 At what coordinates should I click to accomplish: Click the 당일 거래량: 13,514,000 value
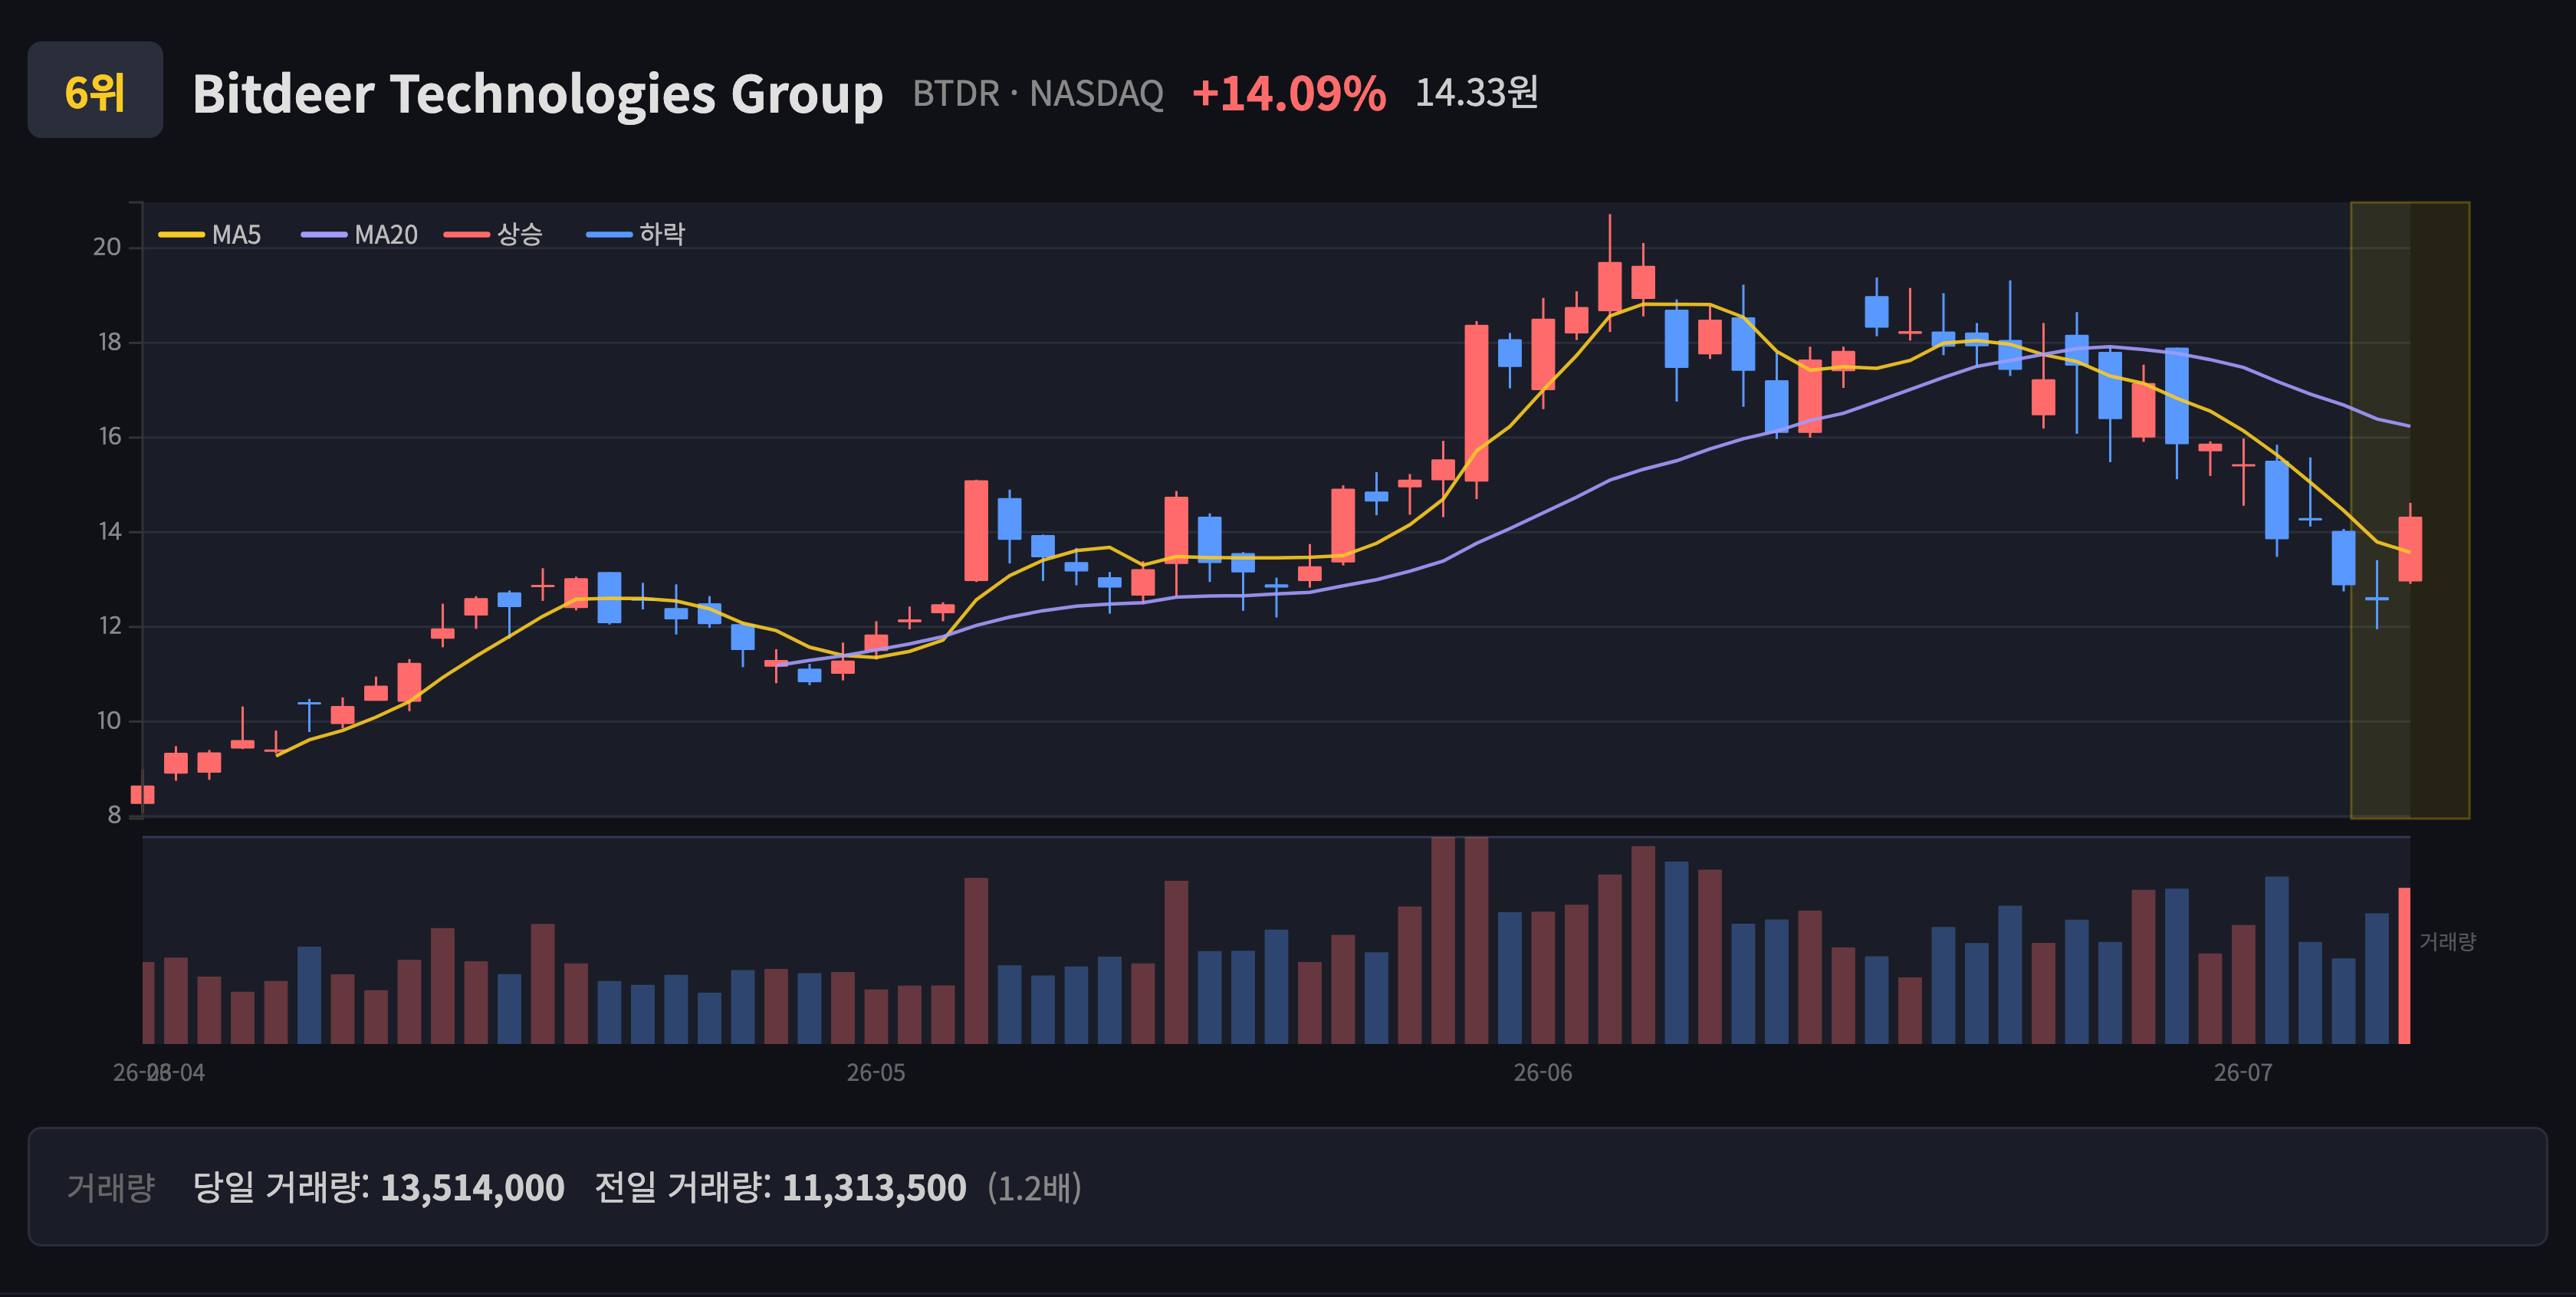tap(378, 1187)
